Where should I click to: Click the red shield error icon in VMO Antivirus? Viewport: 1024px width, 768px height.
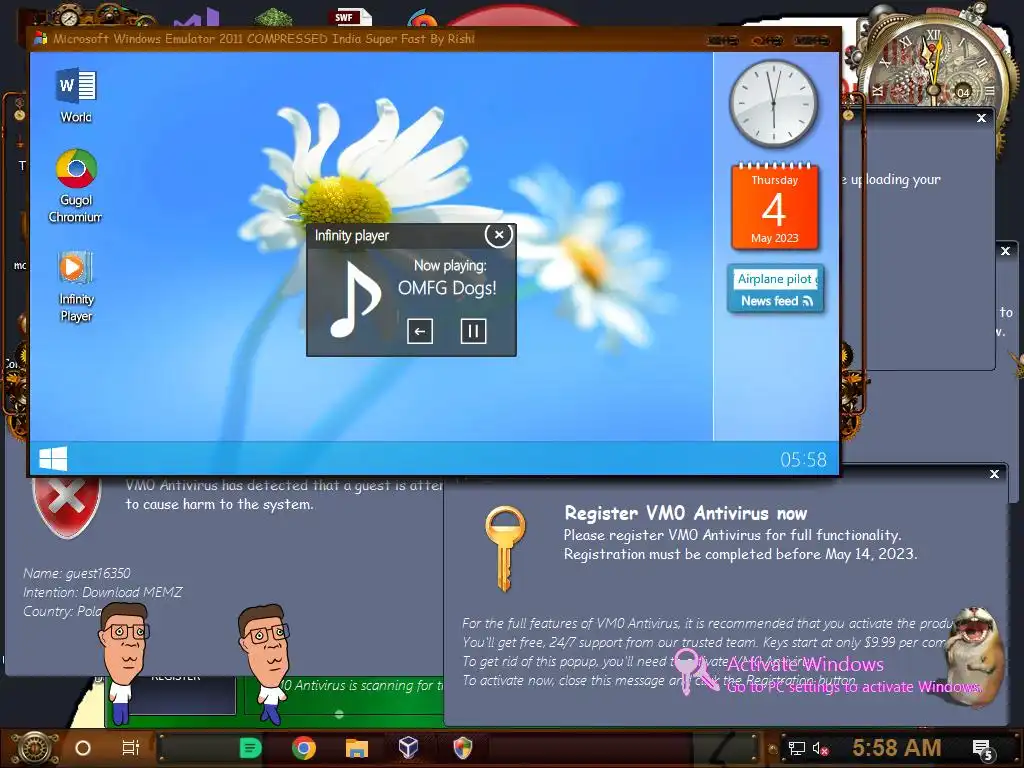point(66,508)
